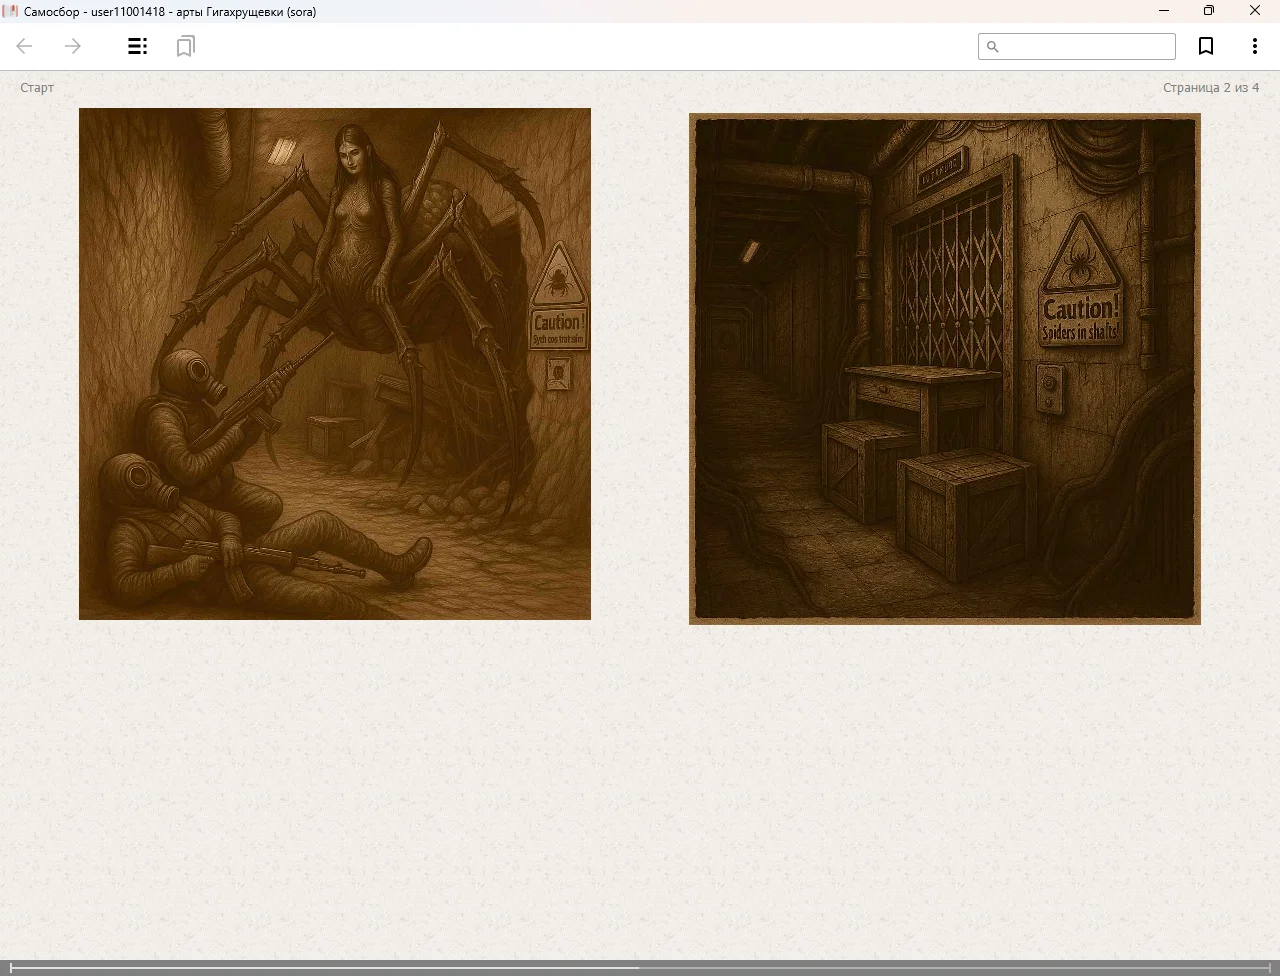Show the saved bookmarks panel
Image resolution: width=1280 pixels, height=976 pixels.
[x=185, y=46]
